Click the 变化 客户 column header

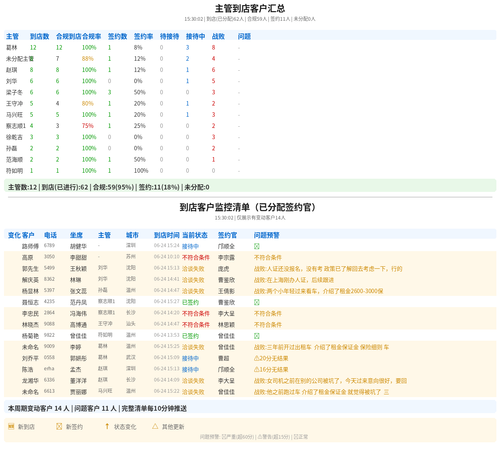21,235
